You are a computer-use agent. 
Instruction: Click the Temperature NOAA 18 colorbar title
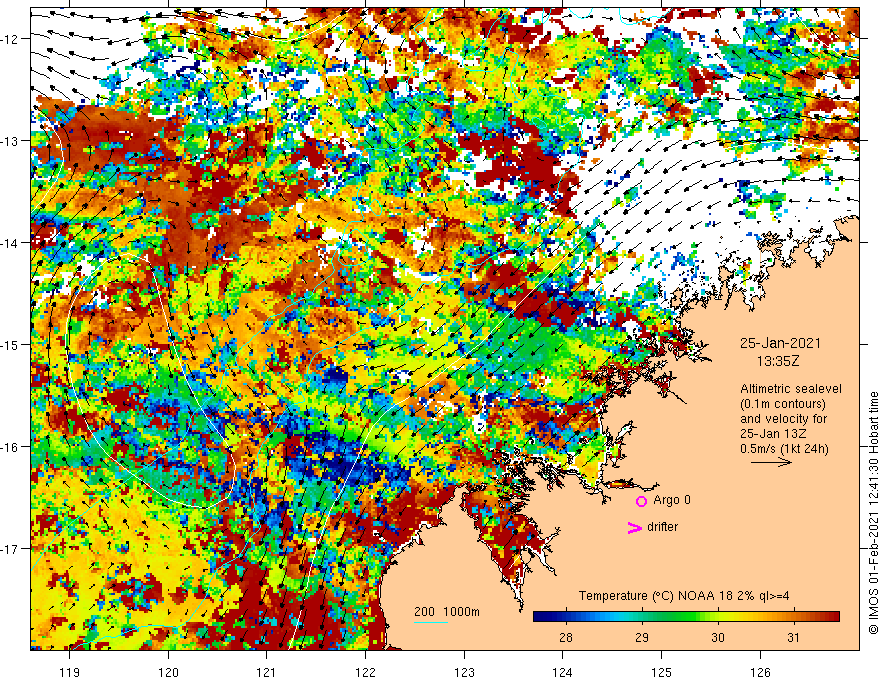684,595
